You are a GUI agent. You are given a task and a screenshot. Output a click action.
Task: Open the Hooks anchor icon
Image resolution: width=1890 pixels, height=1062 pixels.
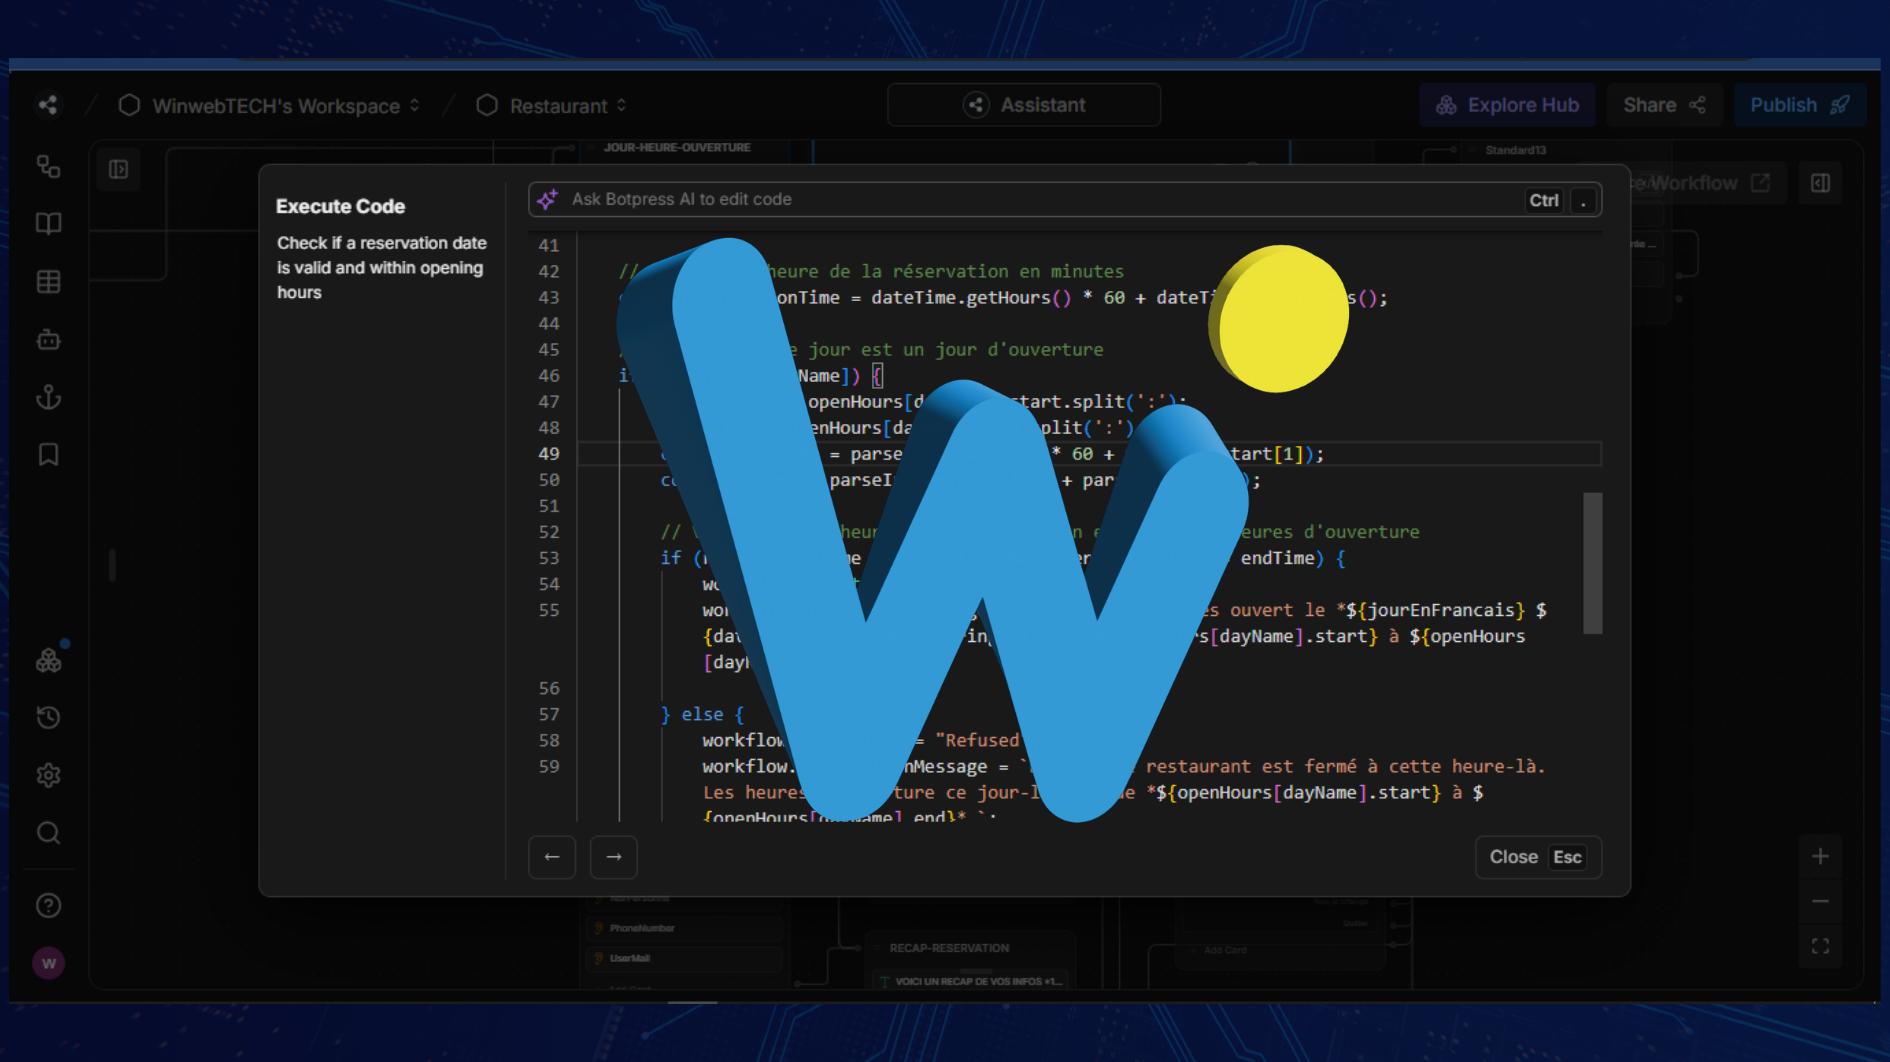[48, 398]
